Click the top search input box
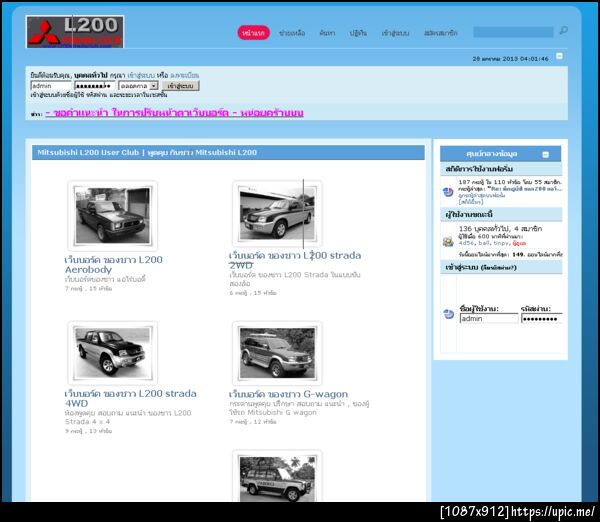The width and height of the screenshot is (600, 522). click(x=513, y=32)
